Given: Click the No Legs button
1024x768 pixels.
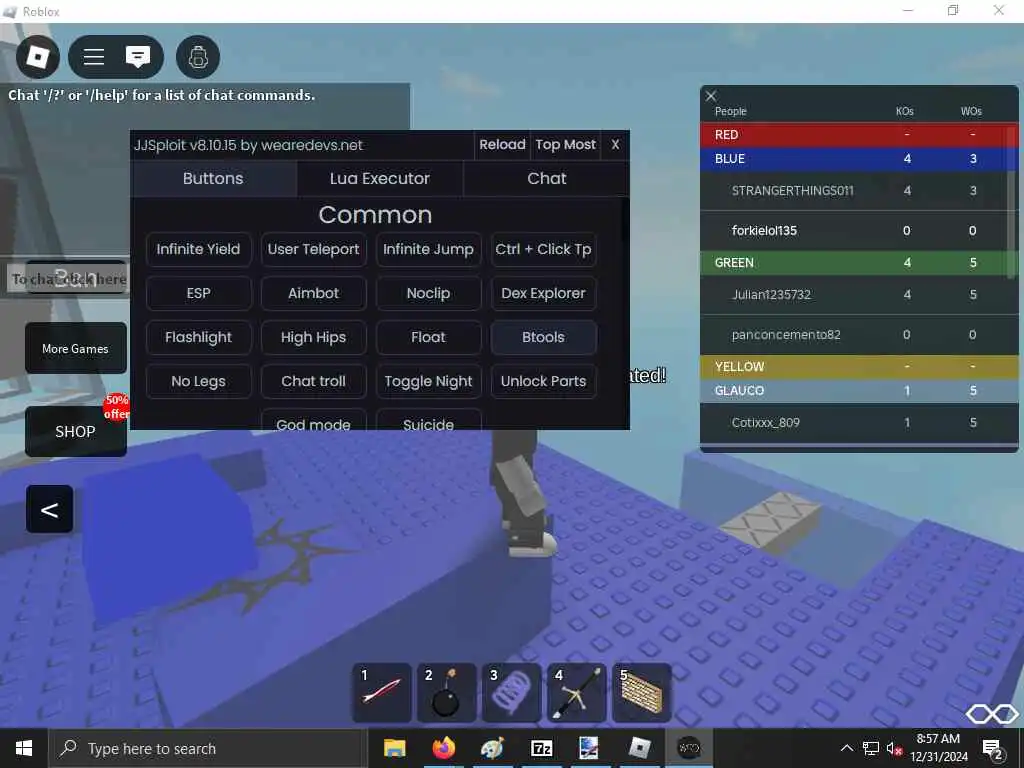Looking at the screenshot, I should click(199, 381).
